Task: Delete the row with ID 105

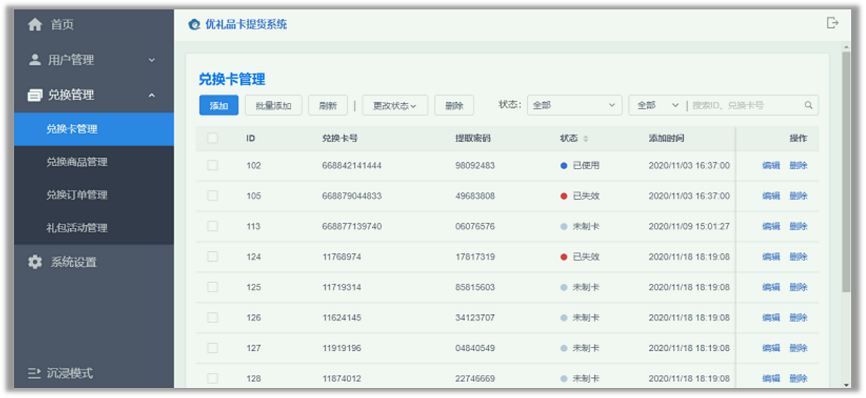Action: 798,196
